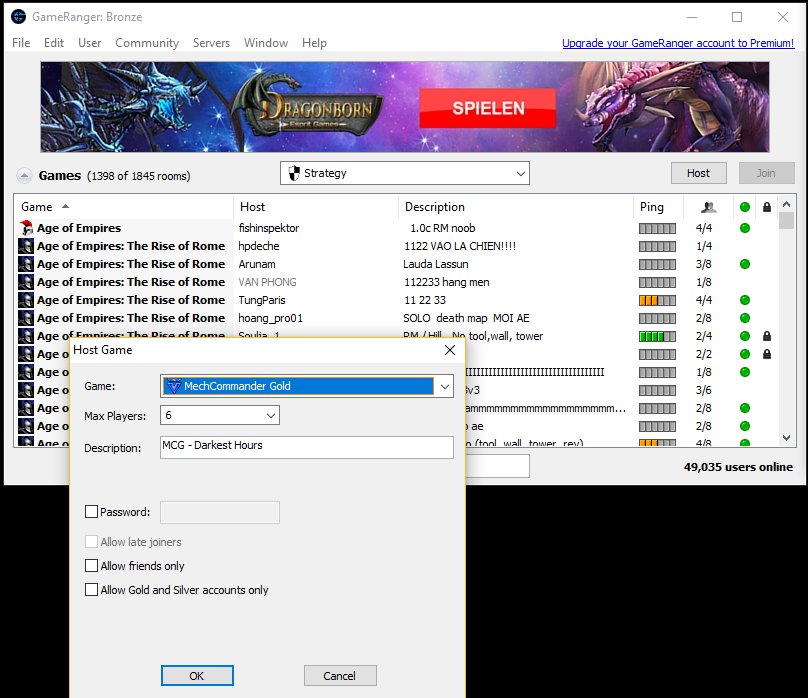Click the games list scroll down arrow

pyautogui.click(x=786, y=438)
